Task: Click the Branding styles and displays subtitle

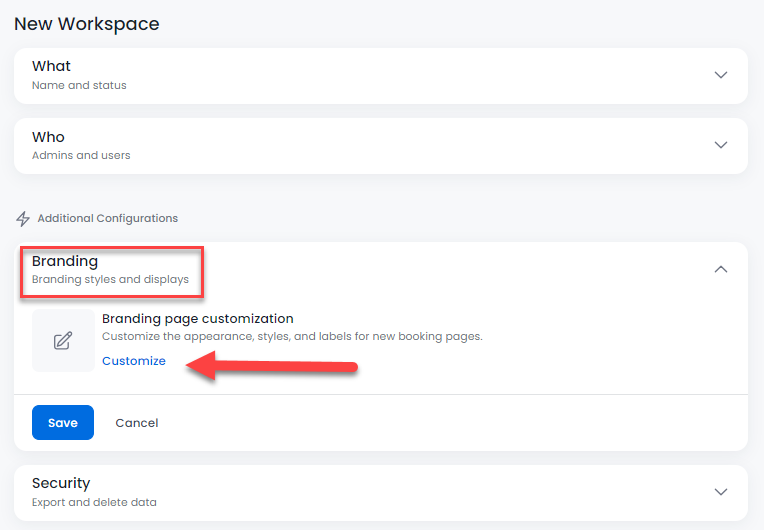Action: (110, 280)
